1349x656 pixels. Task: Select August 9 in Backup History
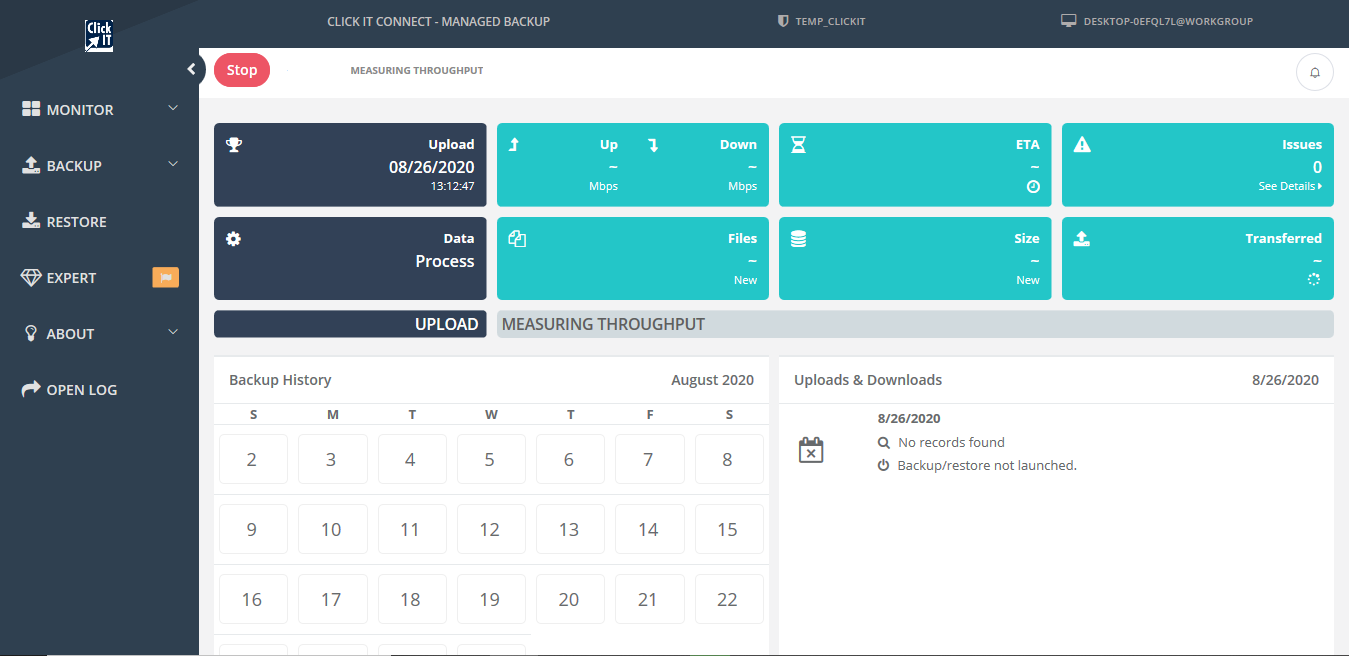(253, 530)
